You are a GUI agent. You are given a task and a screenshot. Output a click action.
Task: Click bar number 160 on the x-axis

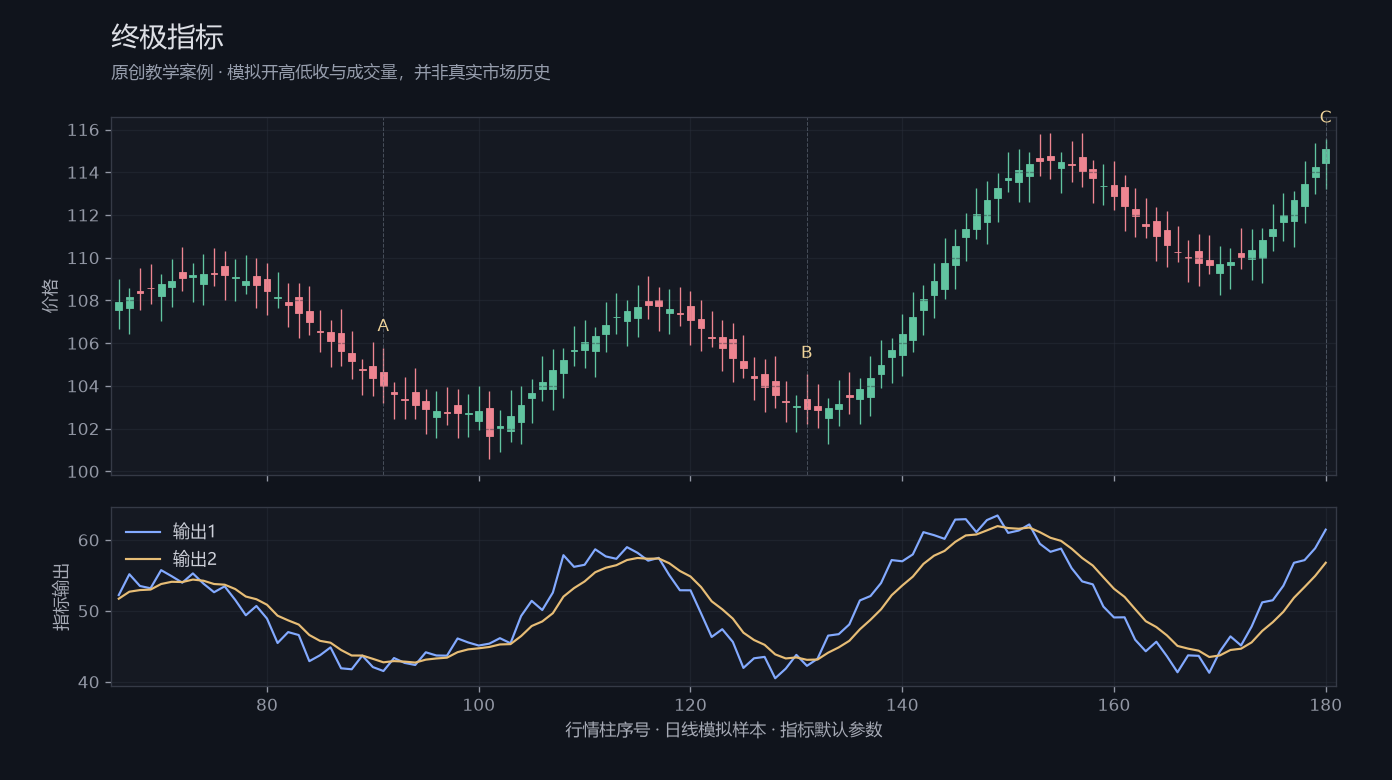[1114, 704]
